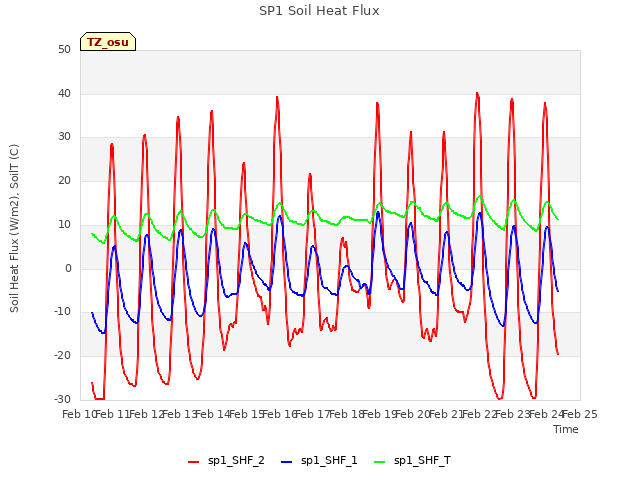Click the chart title SP1 Soil Heat Flux
Screen dimensions: 640x480
click(x=319, y=11)
